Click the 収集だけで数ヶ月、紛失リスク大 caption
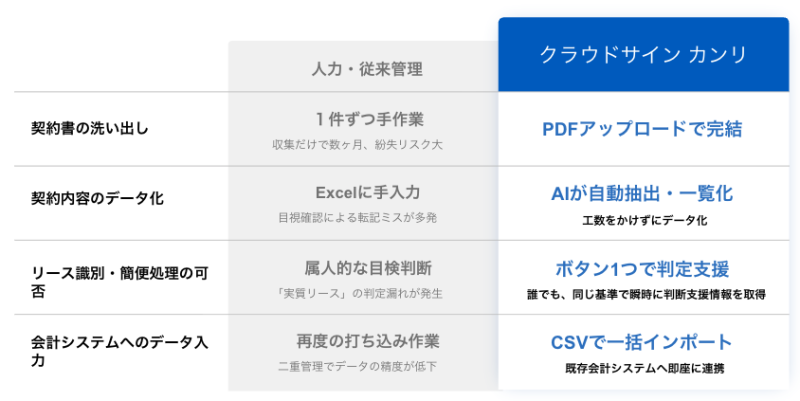Image resolution: width=800 pixels, height=401 pixels. (x=357, y=145)
